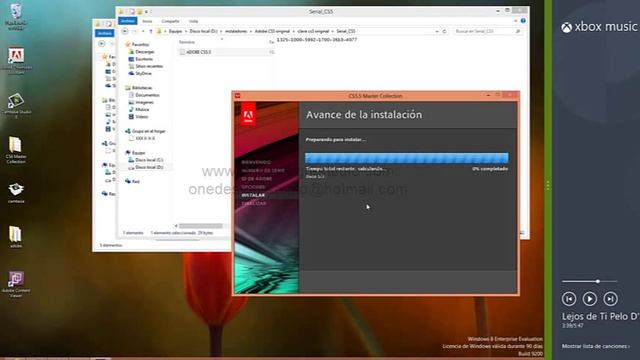The width and height of the screenshot is (640, 360).
Task: Open the adobe folder on desktop
Action: point(16,237)
